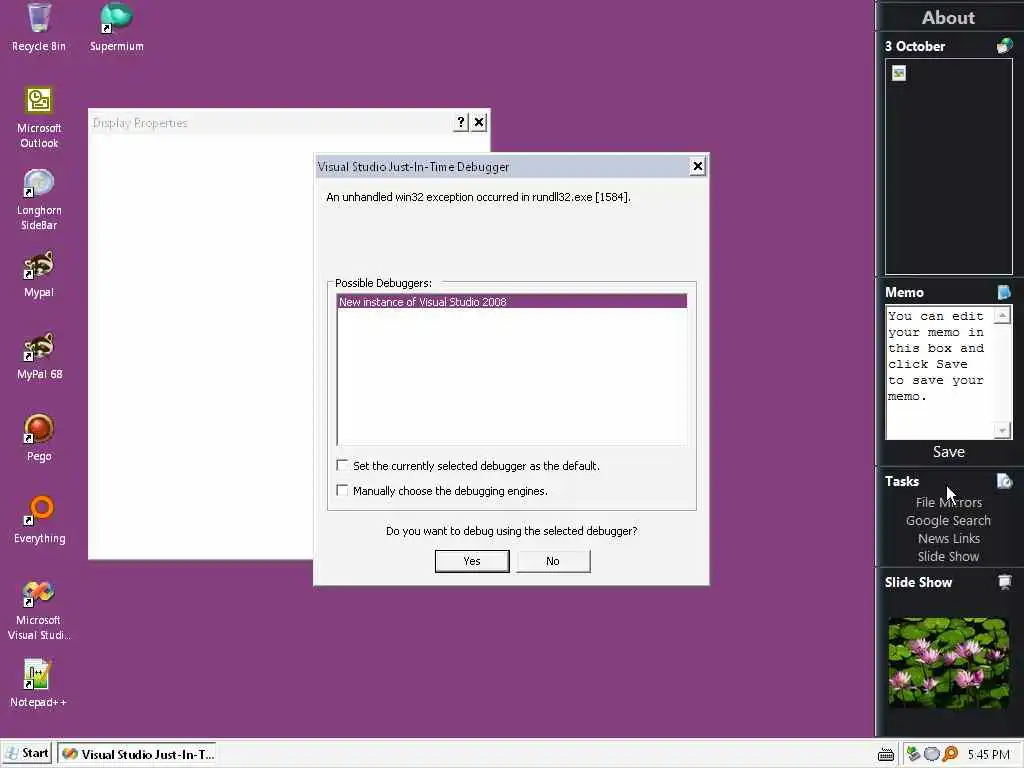Click the 3 October date heading
Image resolution: width=1024 pixels, height=768 pixels.
(915, 46)
